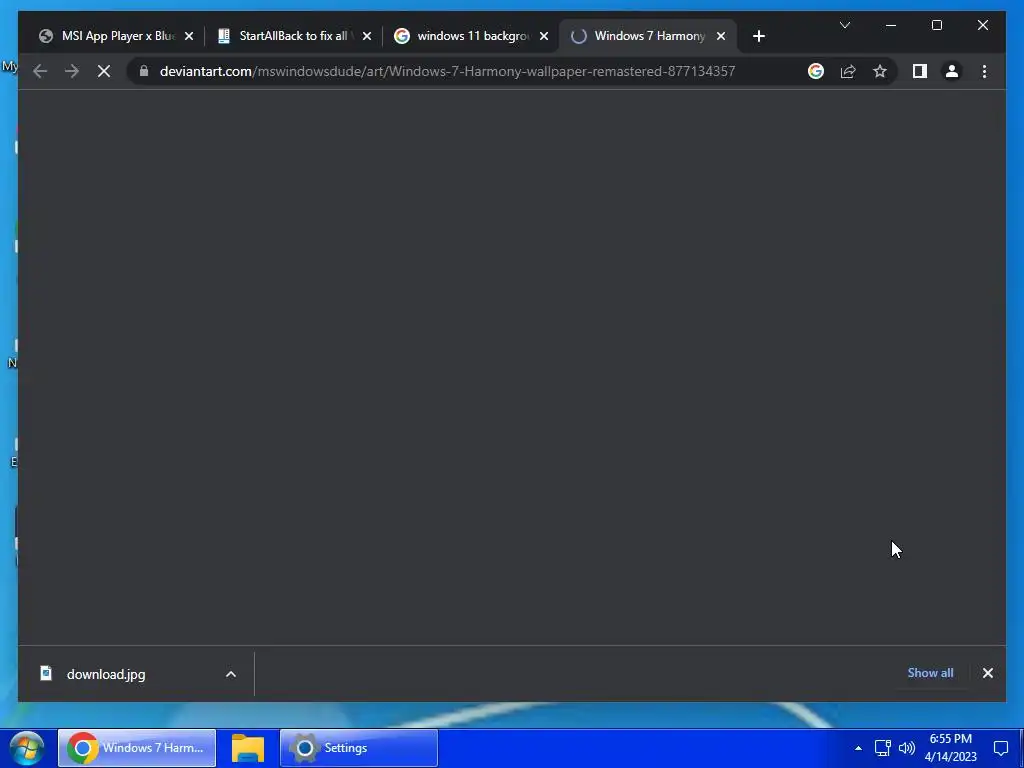This screenshot has width=1024, height=768.
Task: Open the Windows Start orb
Action: (27, 748)
